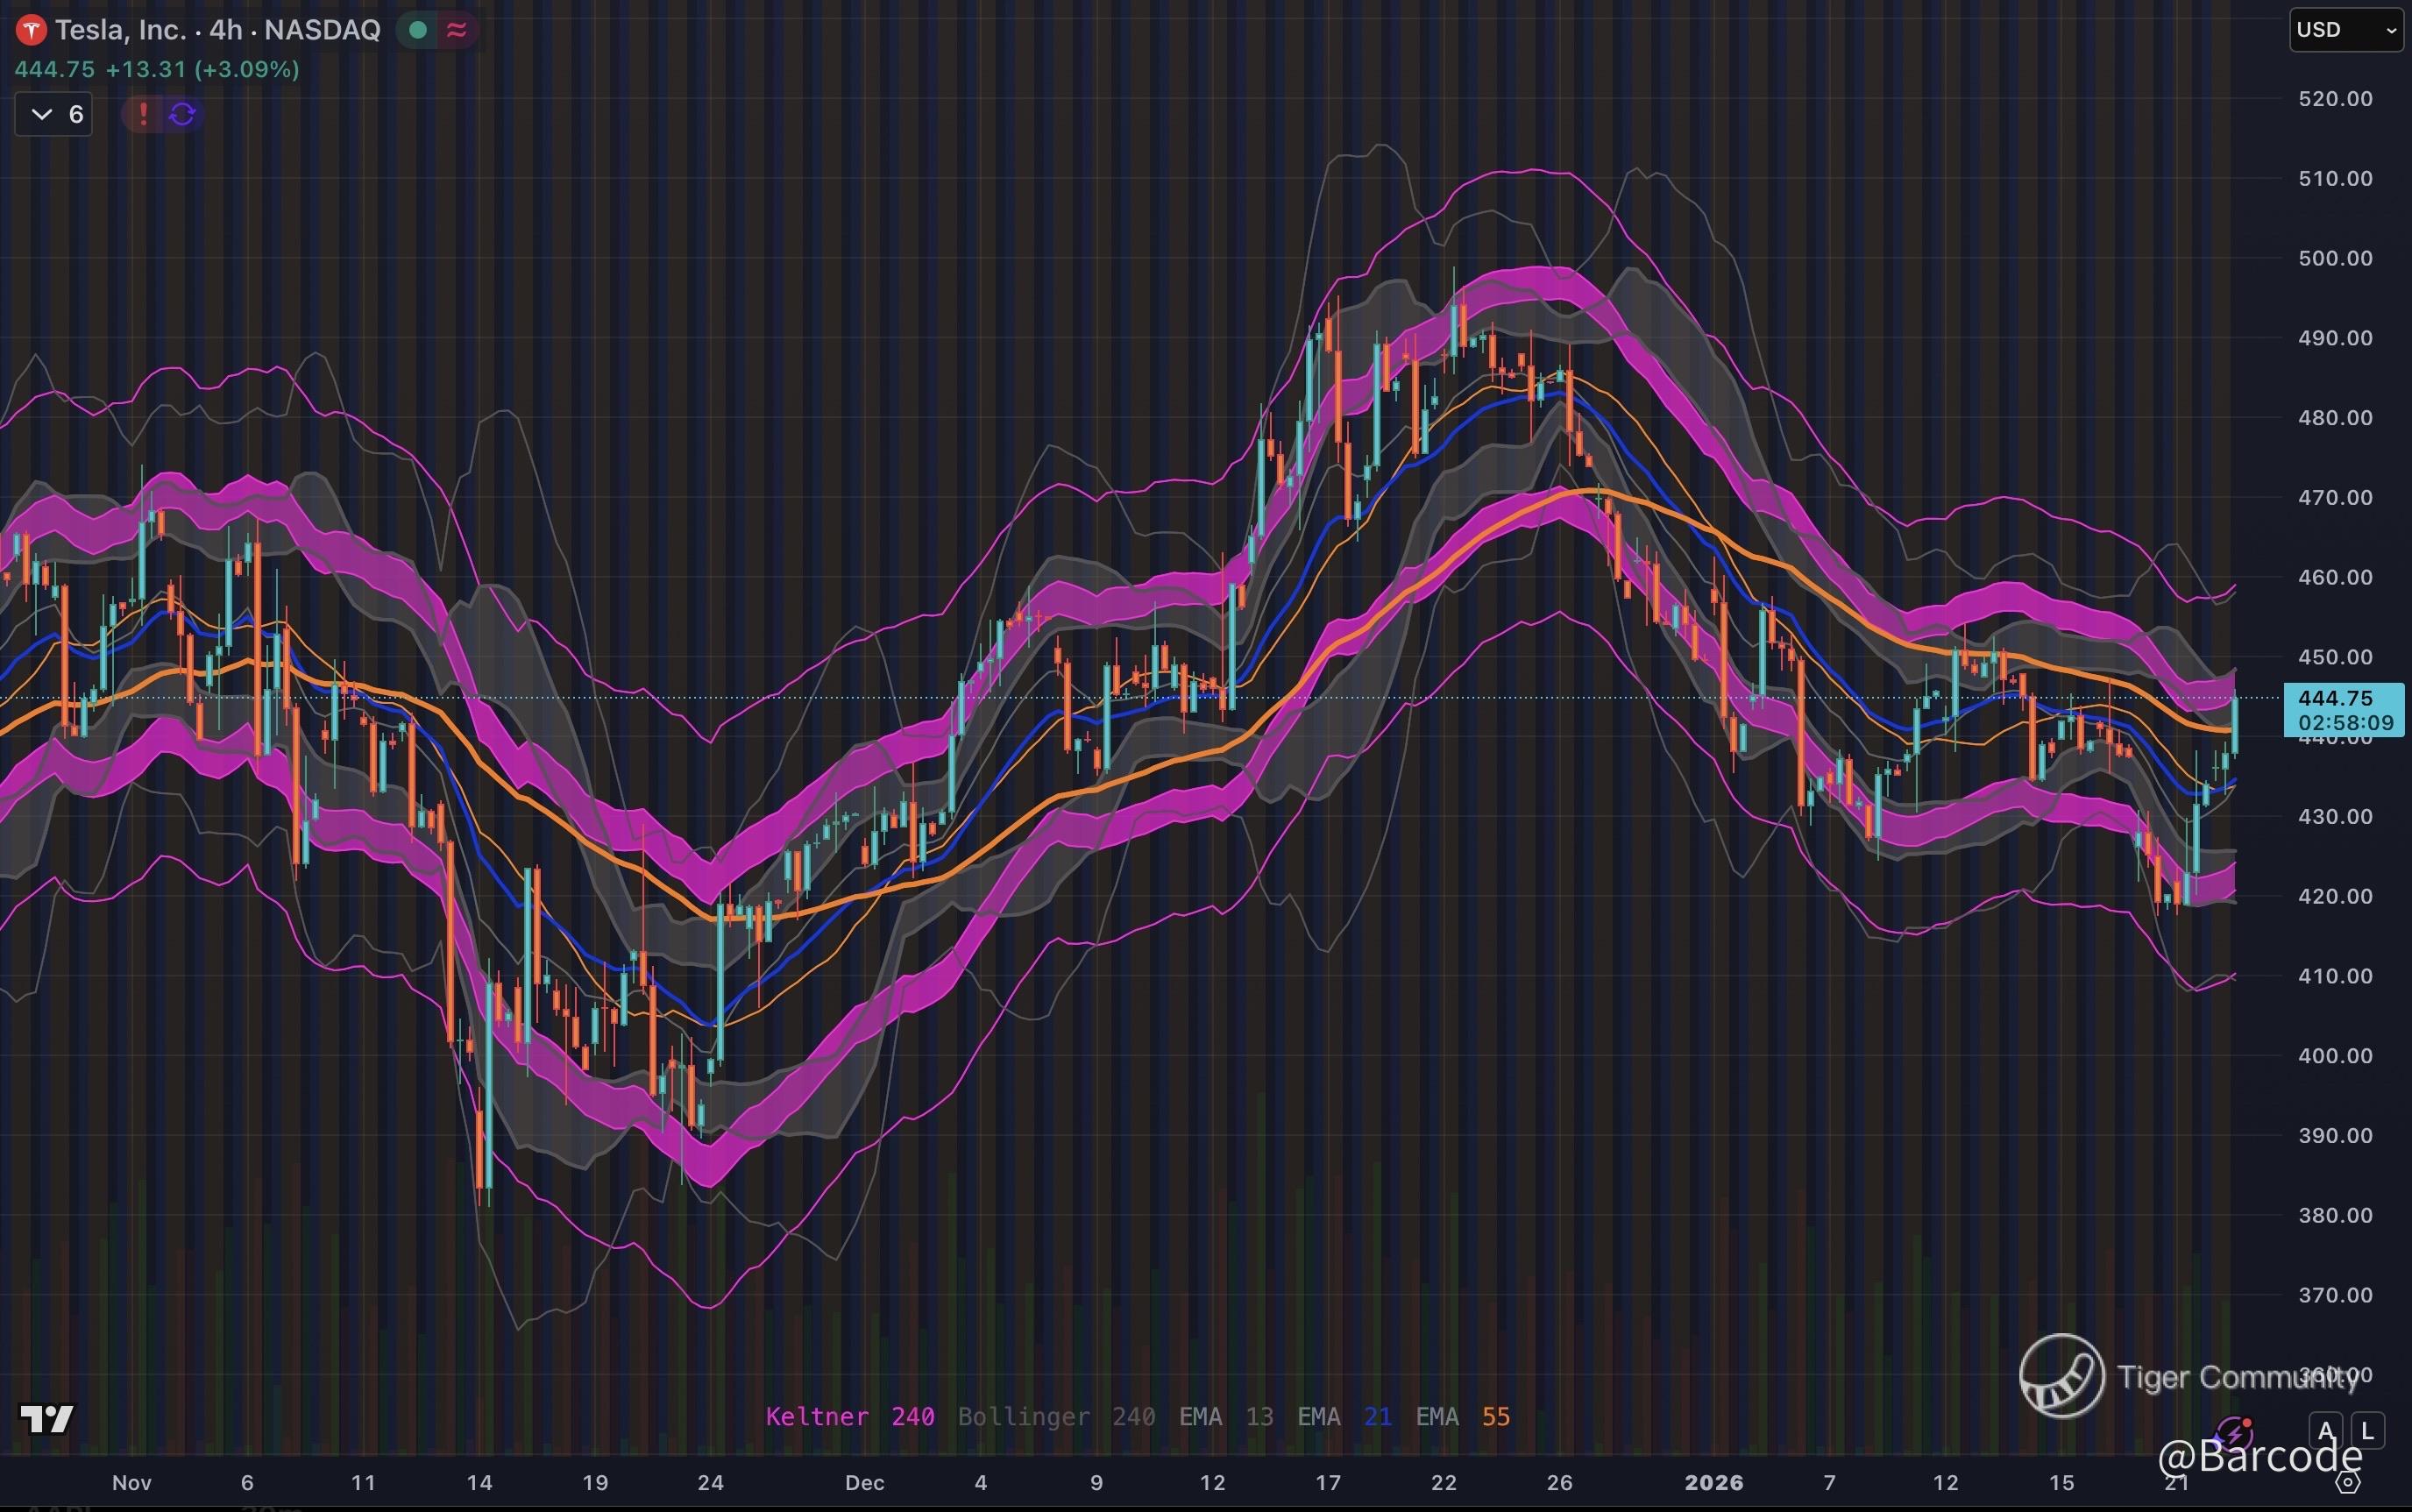Click the red exclamation warning icon
This screenshot has width=2412, height=1512.
[143, 114]
